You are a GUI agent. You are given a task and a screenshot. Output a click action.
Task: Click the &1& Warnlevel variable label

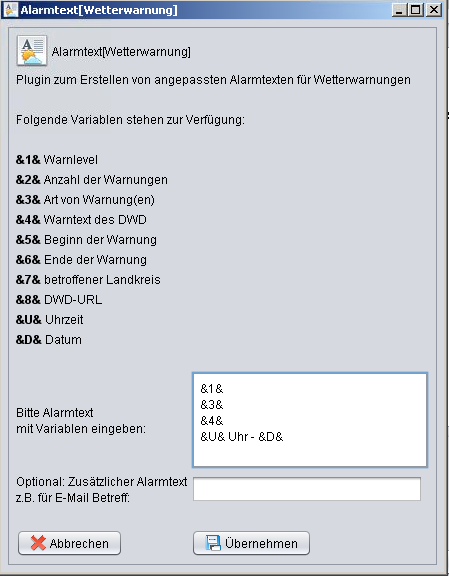[x=57, y=160]
